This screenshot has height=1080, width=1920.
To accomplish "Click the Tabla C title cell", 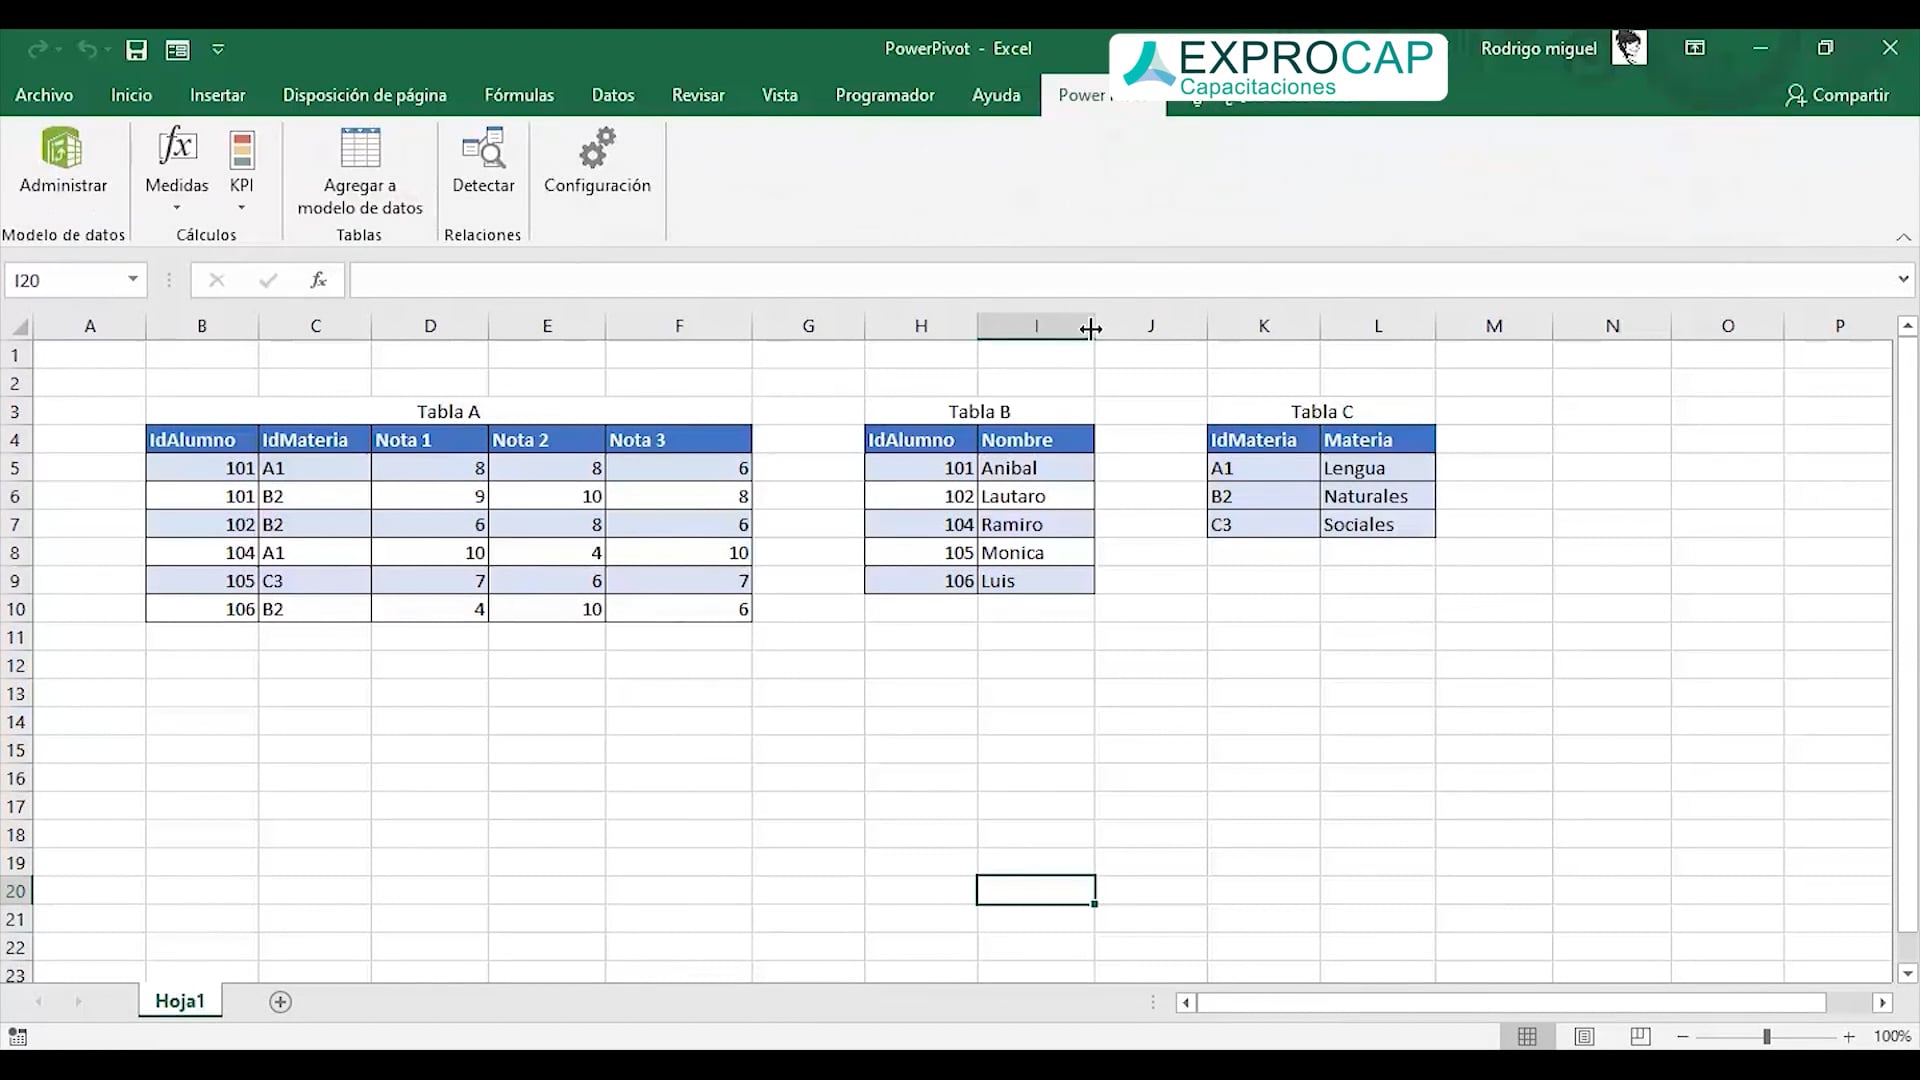I will (x=1321, y=412).
